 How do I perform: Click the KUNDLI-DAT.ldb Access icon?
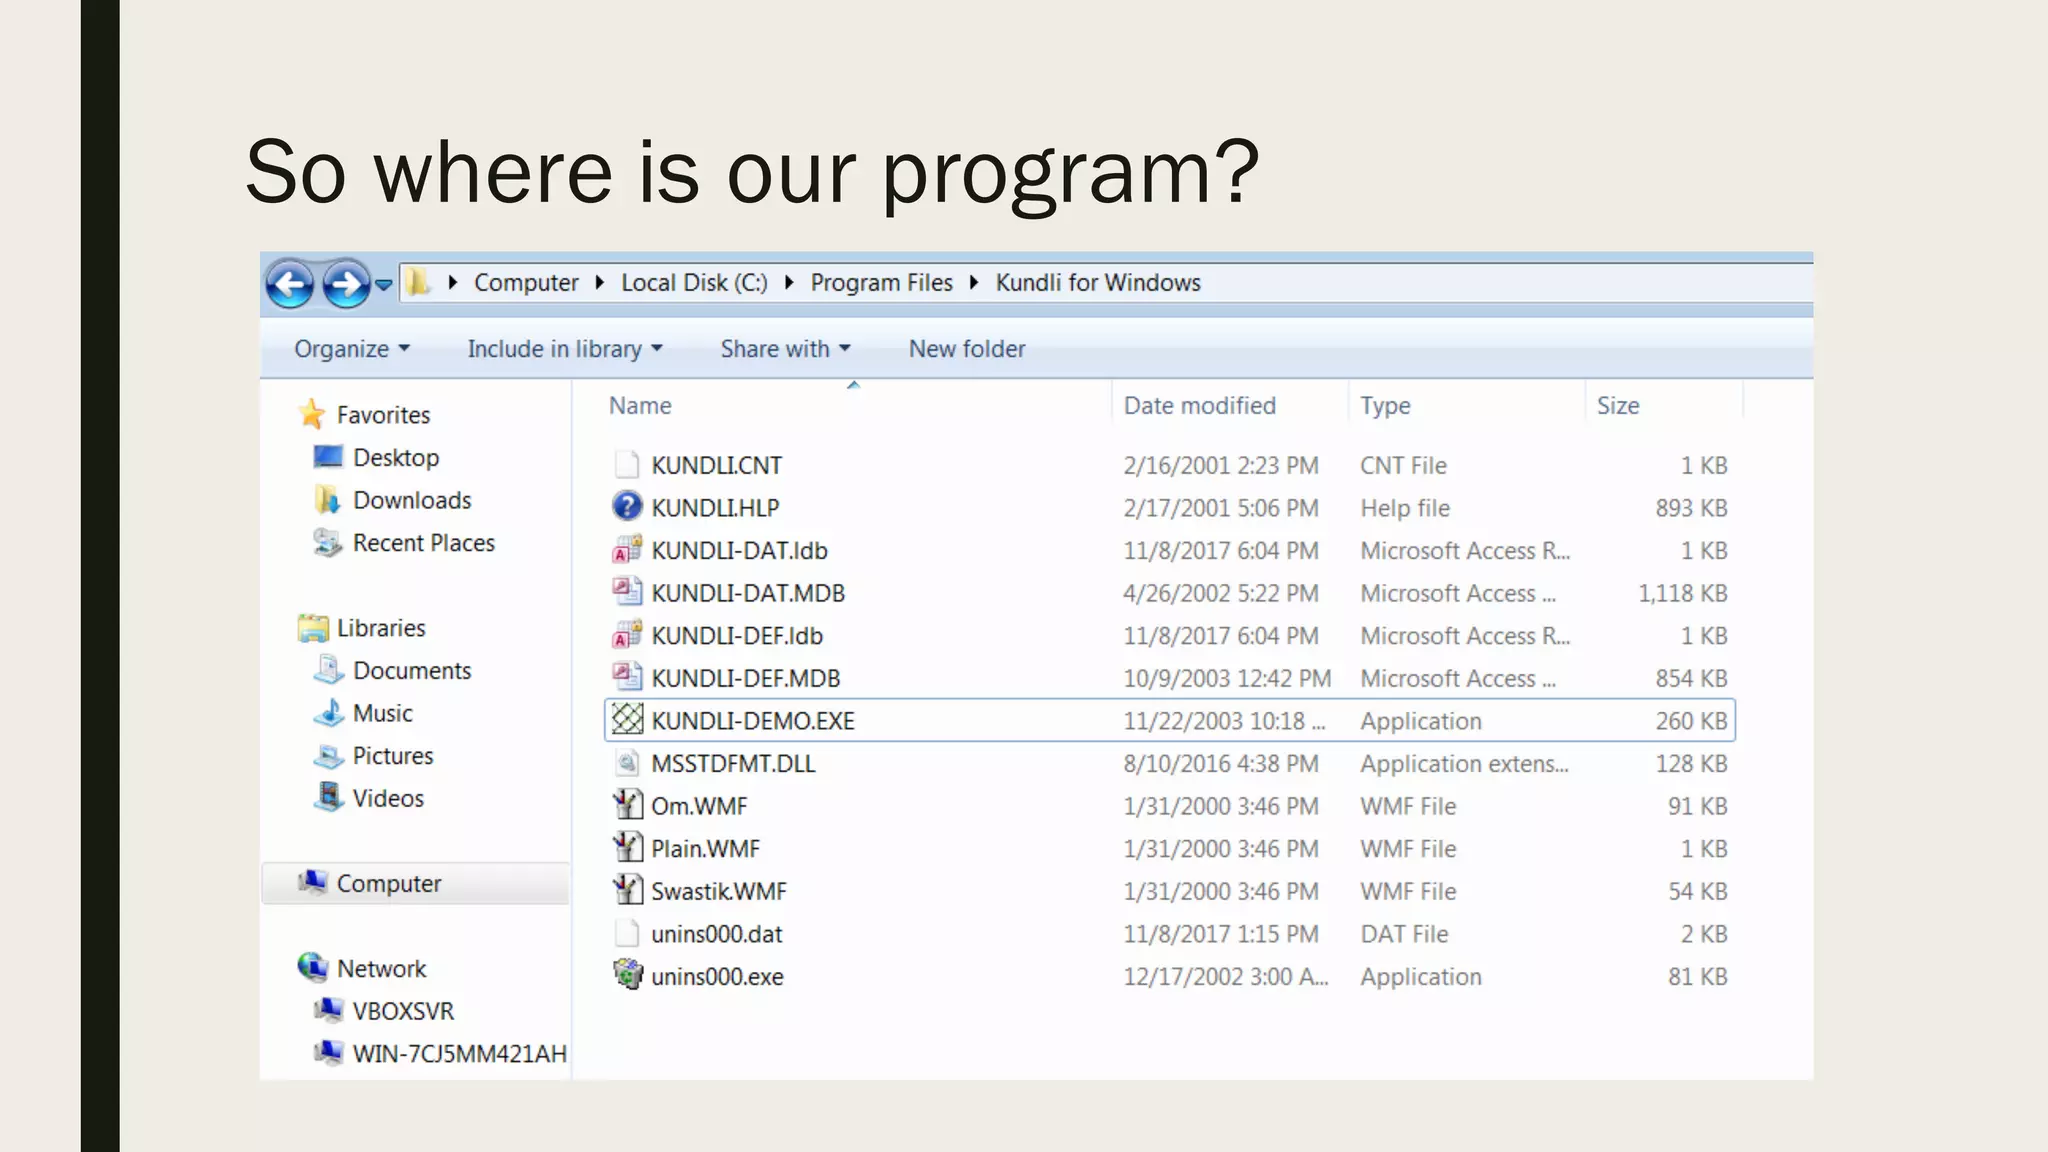tap(626, 550)
